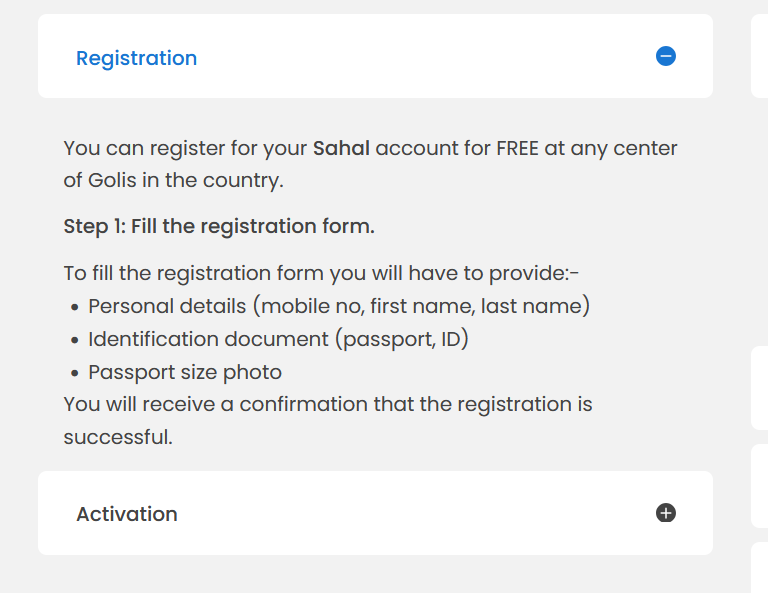Click the Step 1 heading text
768x593 pixels.
[219, 226]
